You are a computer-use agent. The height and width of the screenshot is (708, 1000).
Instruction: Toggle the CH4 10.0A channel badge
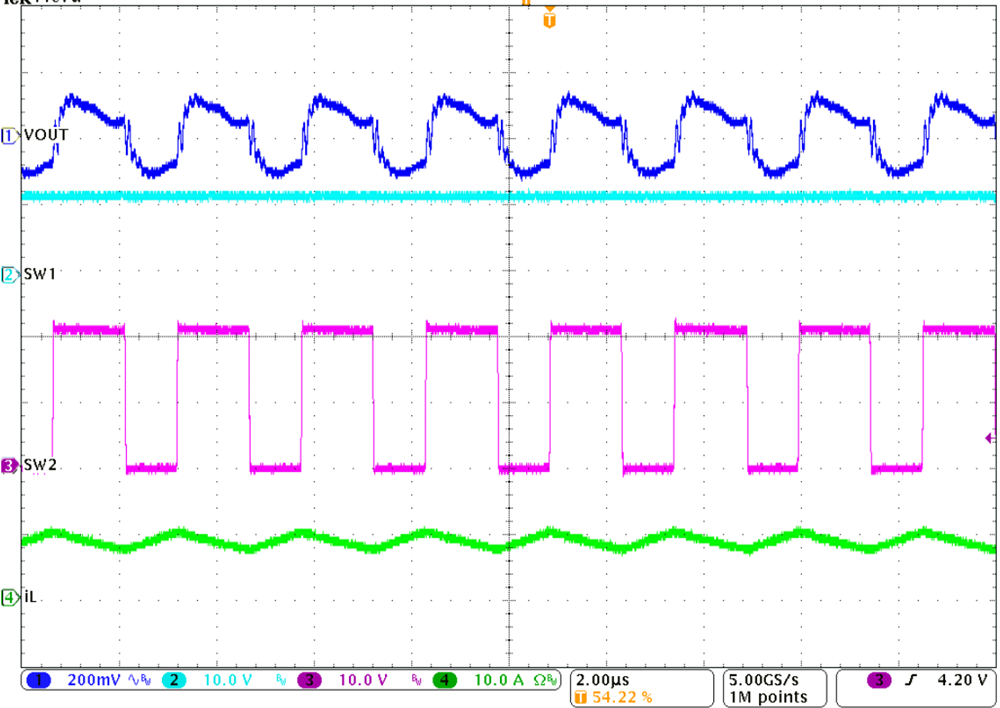[x=445, y=678]
